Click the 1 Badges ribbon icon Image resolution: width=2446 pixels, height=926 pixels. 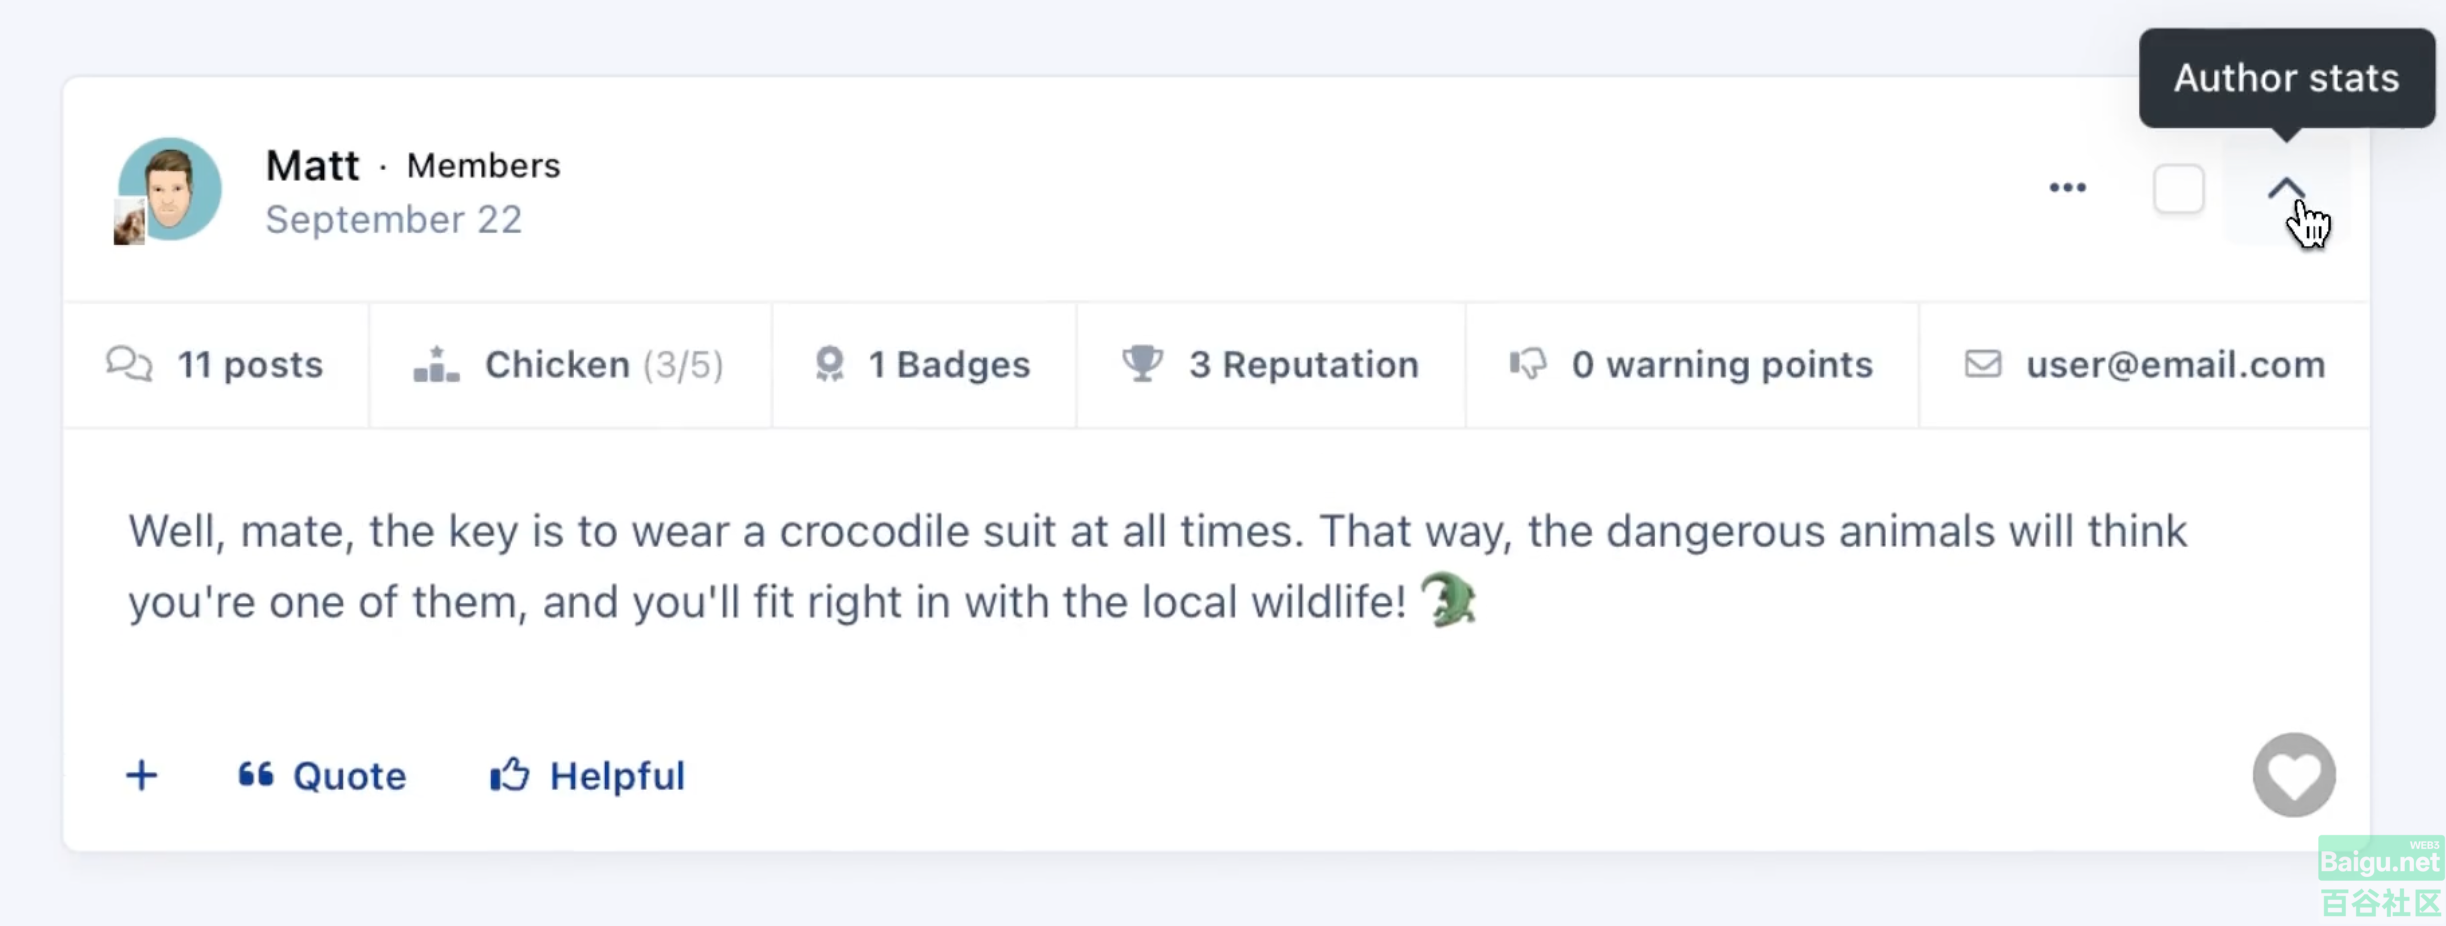[829, 365]
